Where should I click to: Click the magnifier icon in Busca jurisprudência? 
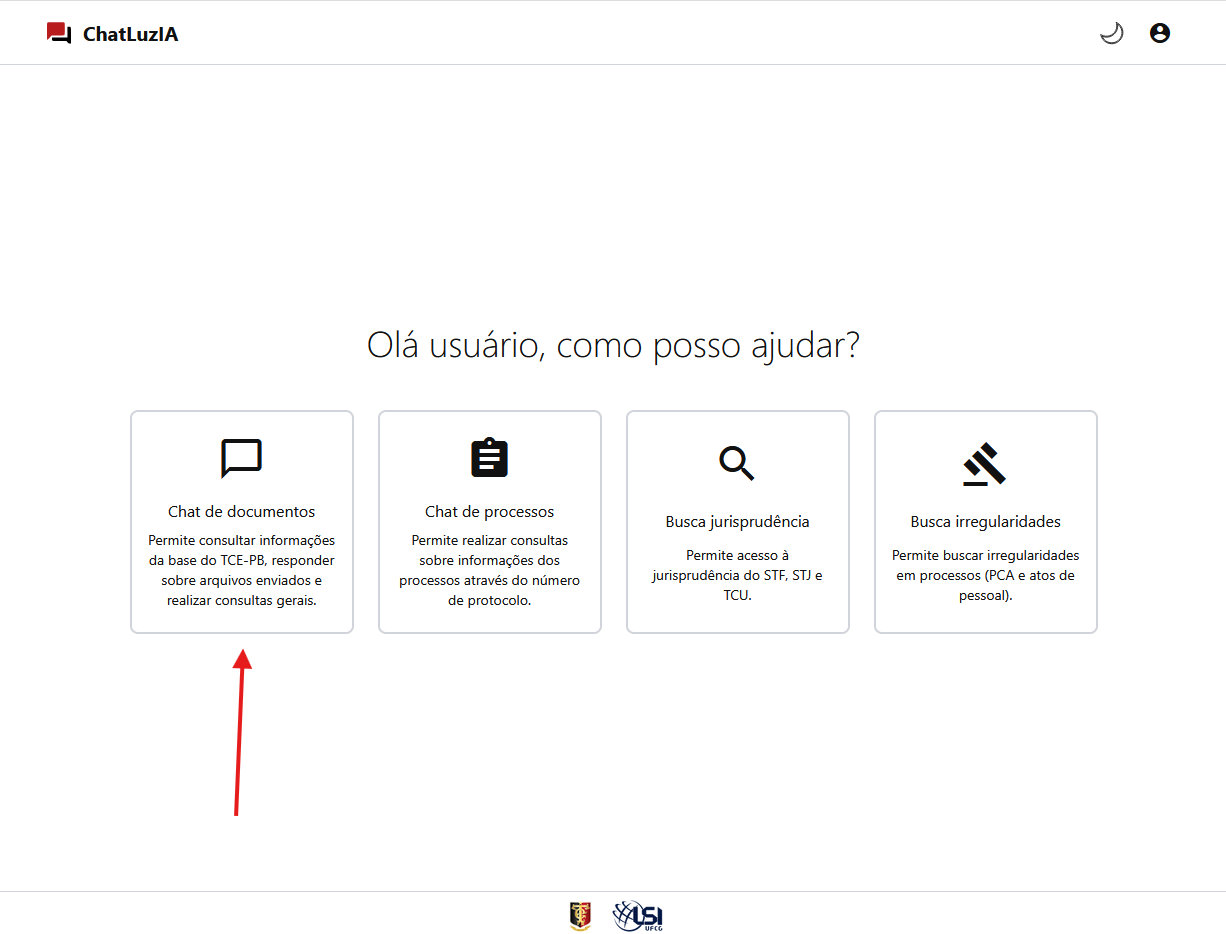coord(737,463)
